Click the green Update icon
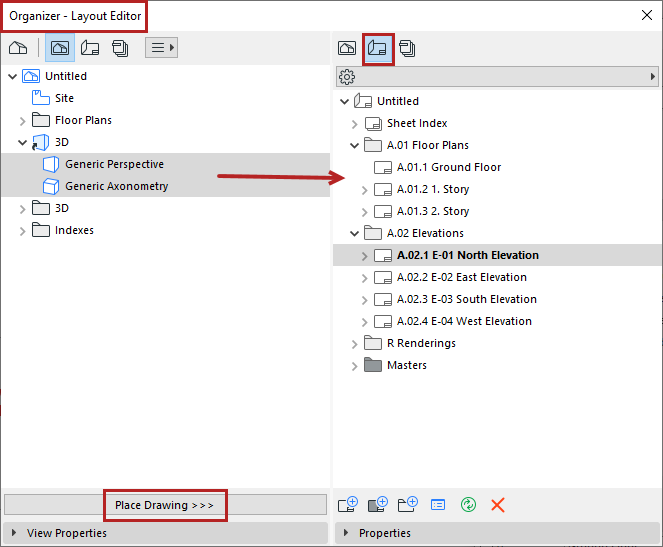The width and height of the screenshot is (663, 547). tap(468, 505)
